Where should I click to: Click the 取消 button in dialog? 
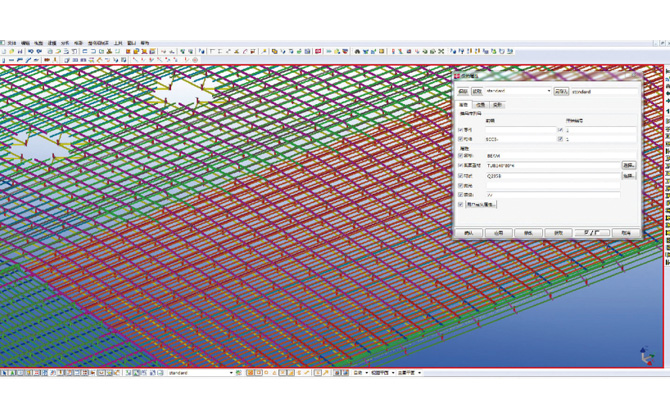[626, 232]
